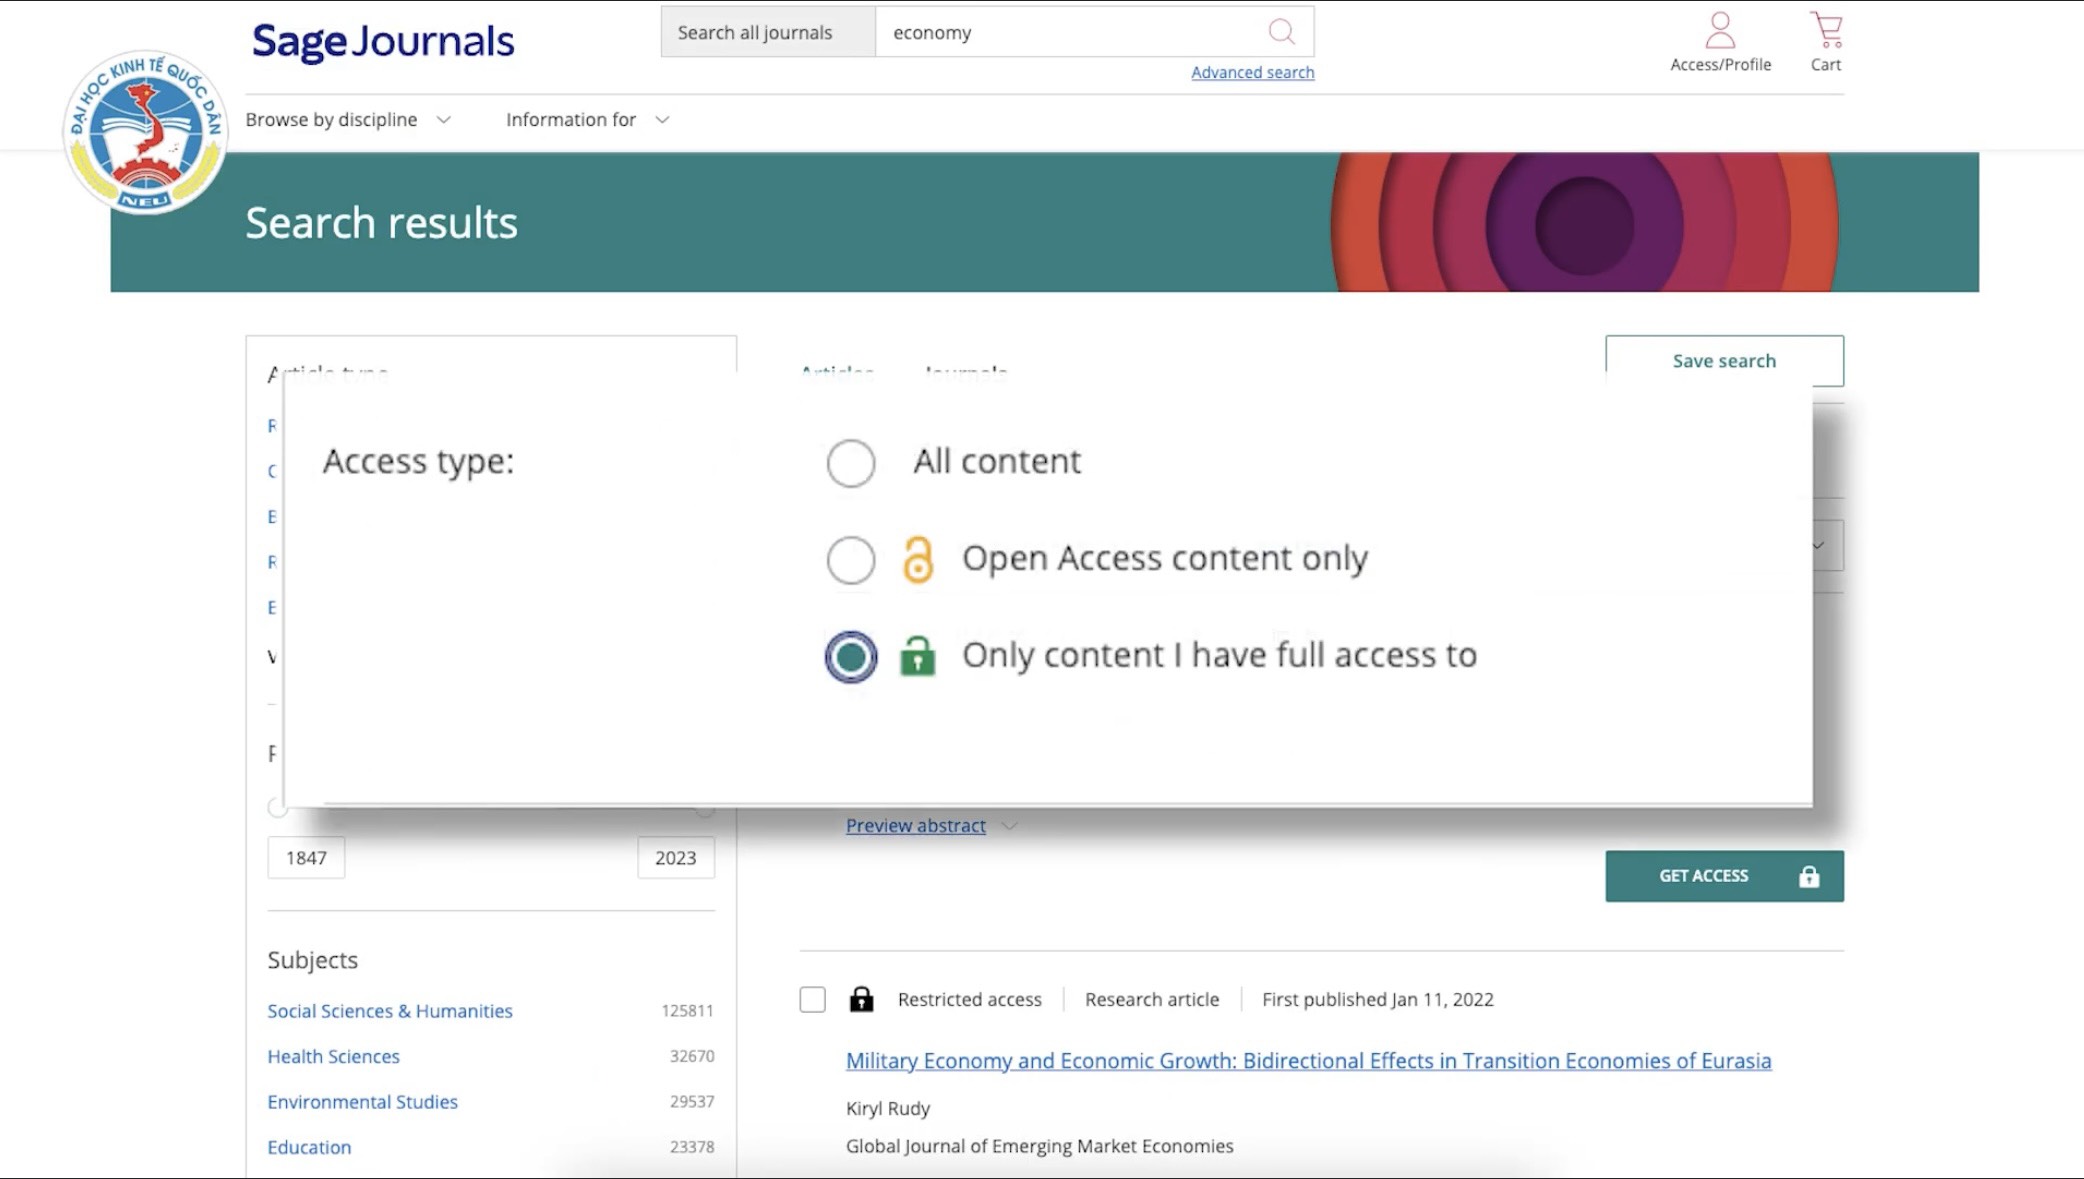Tick the Military Economy article checkbox

coord(812,999)
